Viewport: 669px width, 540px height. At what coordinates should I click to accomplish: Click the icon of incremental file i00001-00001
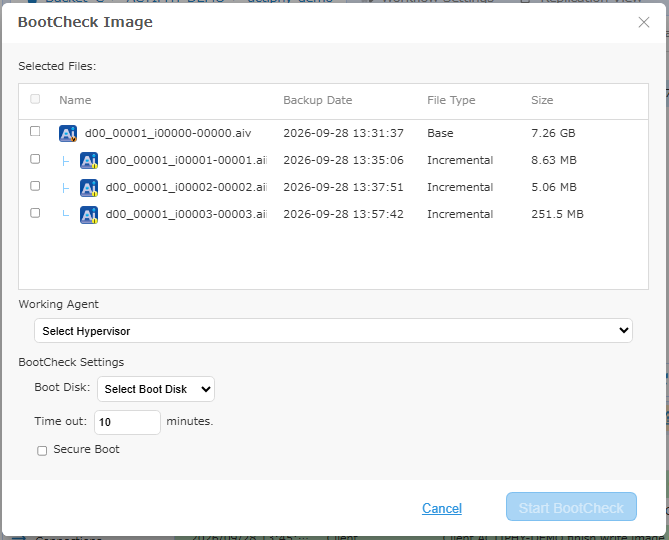click(89, 160)
